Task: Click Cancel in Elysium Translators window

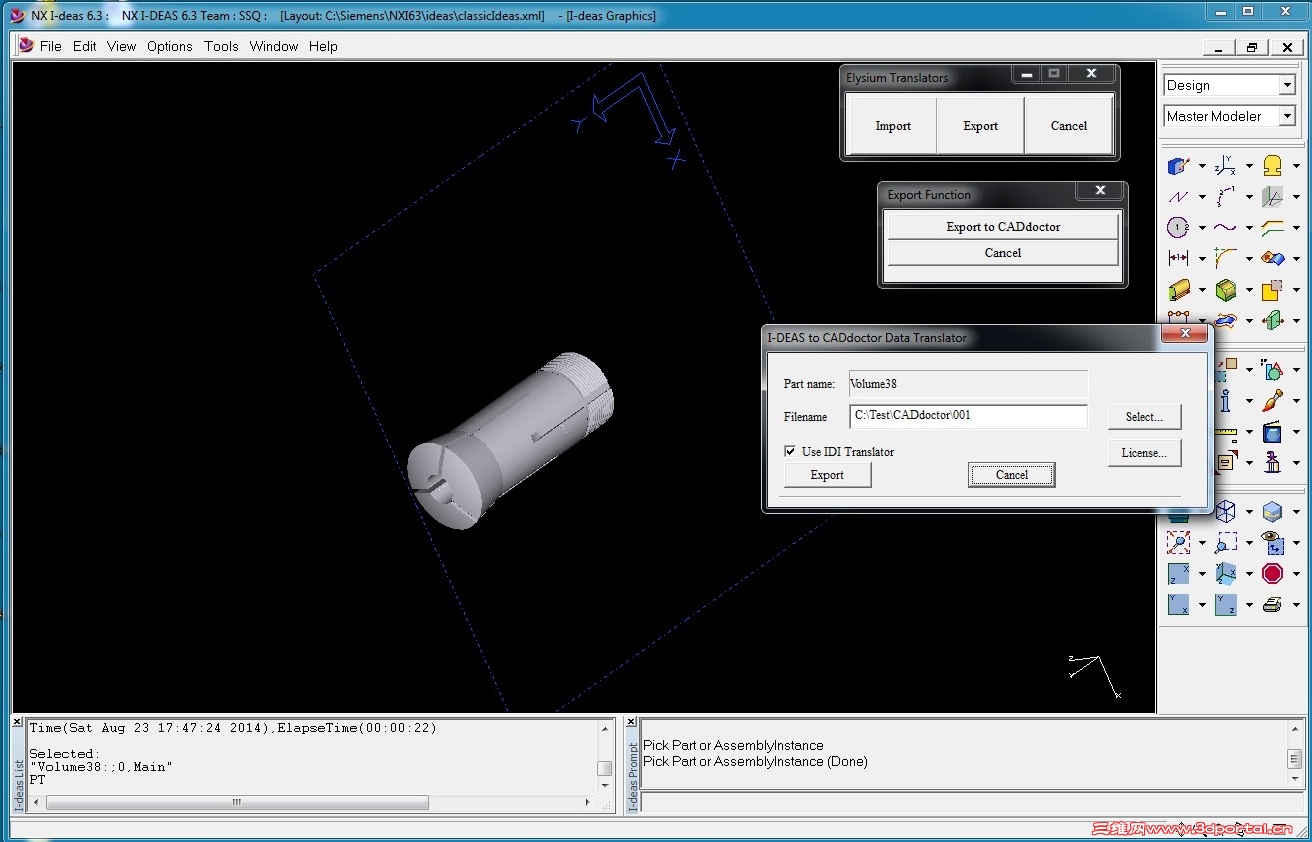Action: pyautogui.click(x=1069, y=126)
